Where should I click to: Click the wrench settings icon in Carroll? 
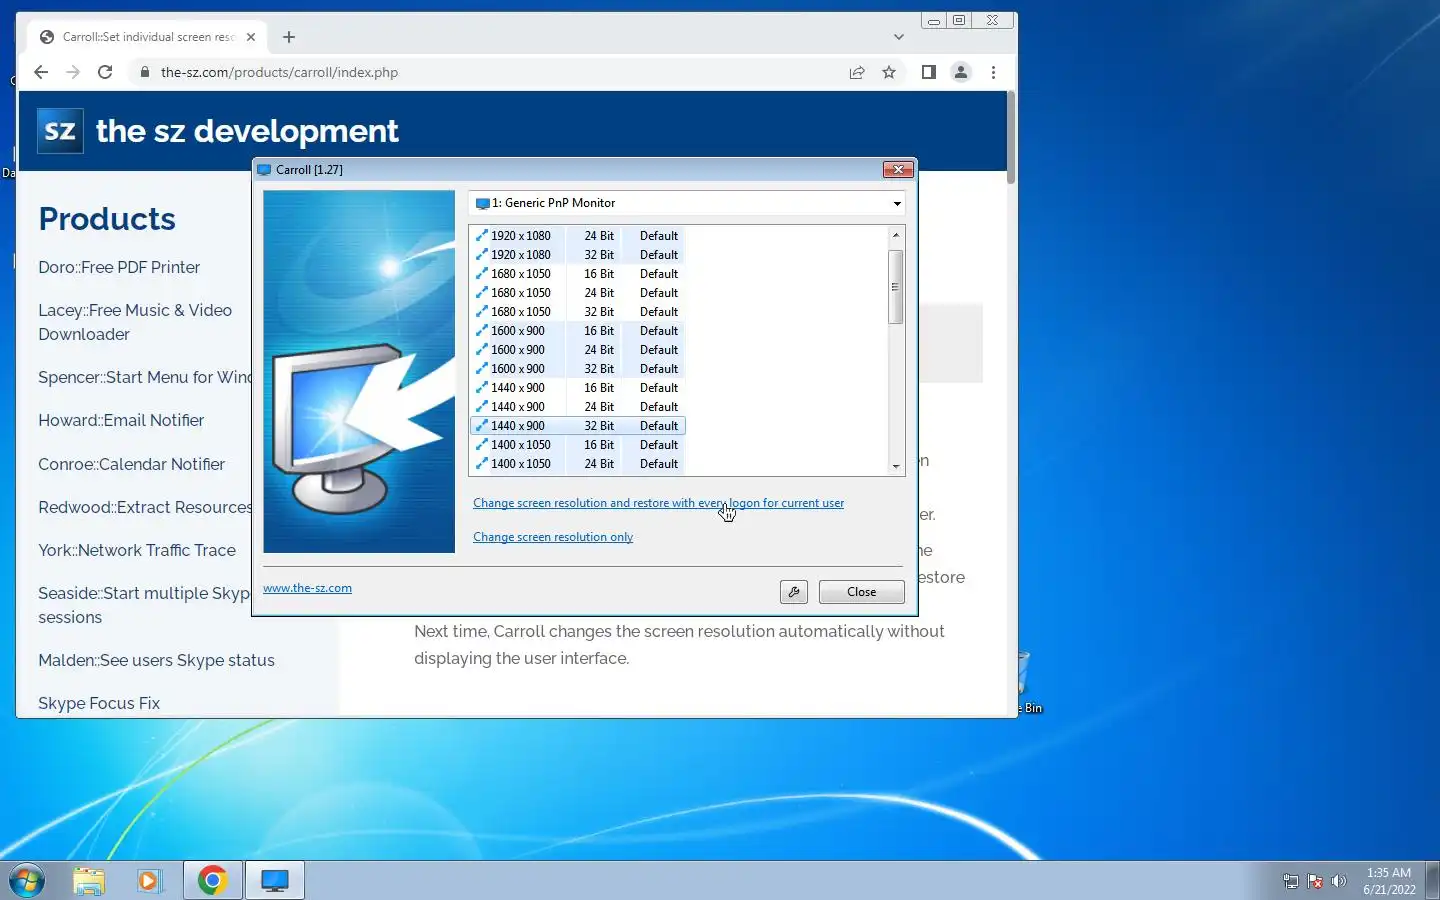tap(793, 592)
